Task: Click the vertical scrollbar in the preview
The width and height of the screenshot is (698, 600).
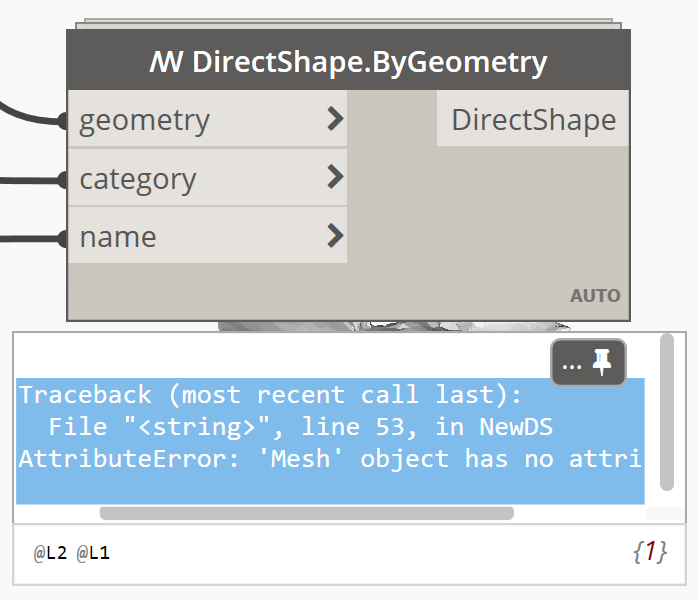Action: (x=666, y=410)
